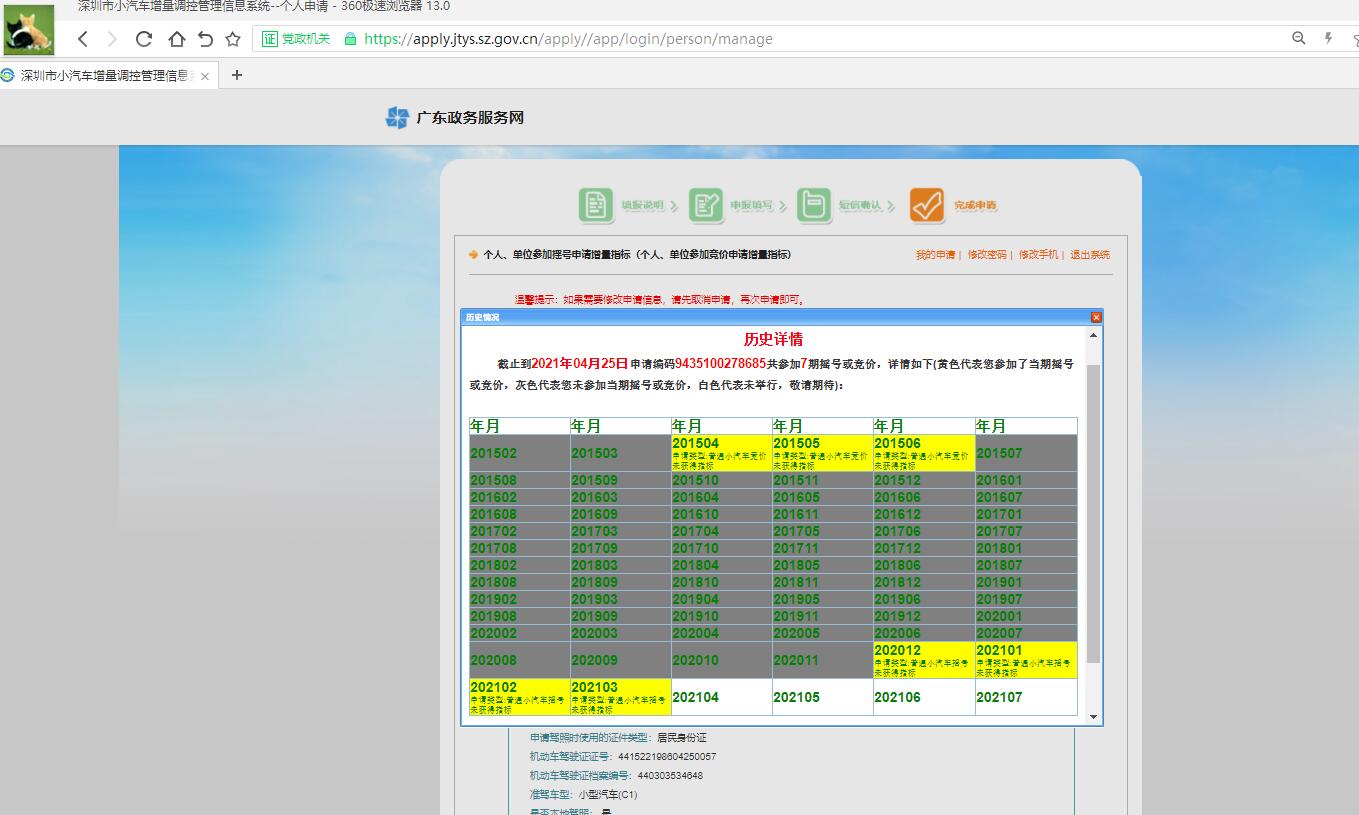Click the 填报说明 step icon

[x=595, y=205]
